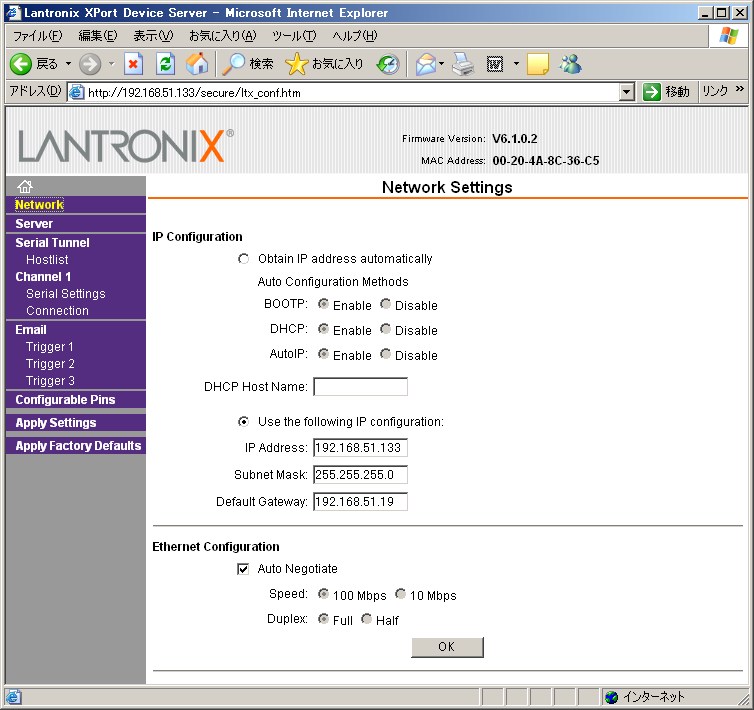The image size is (754, 710).
Task: Click the OK button
Action: pyautogui.click(x=447, y=647)
